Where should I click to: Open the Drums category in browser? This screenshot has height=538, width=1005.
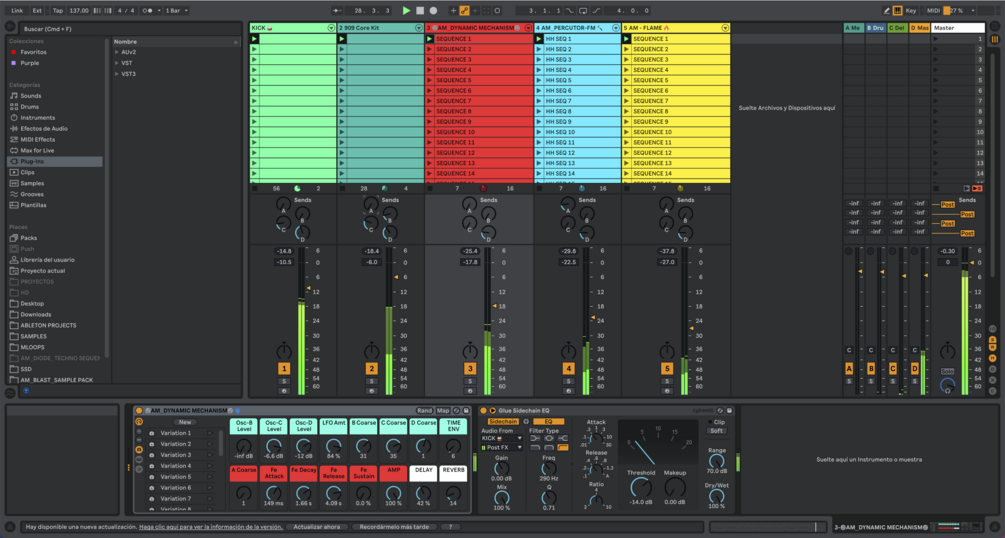[29, 106]
